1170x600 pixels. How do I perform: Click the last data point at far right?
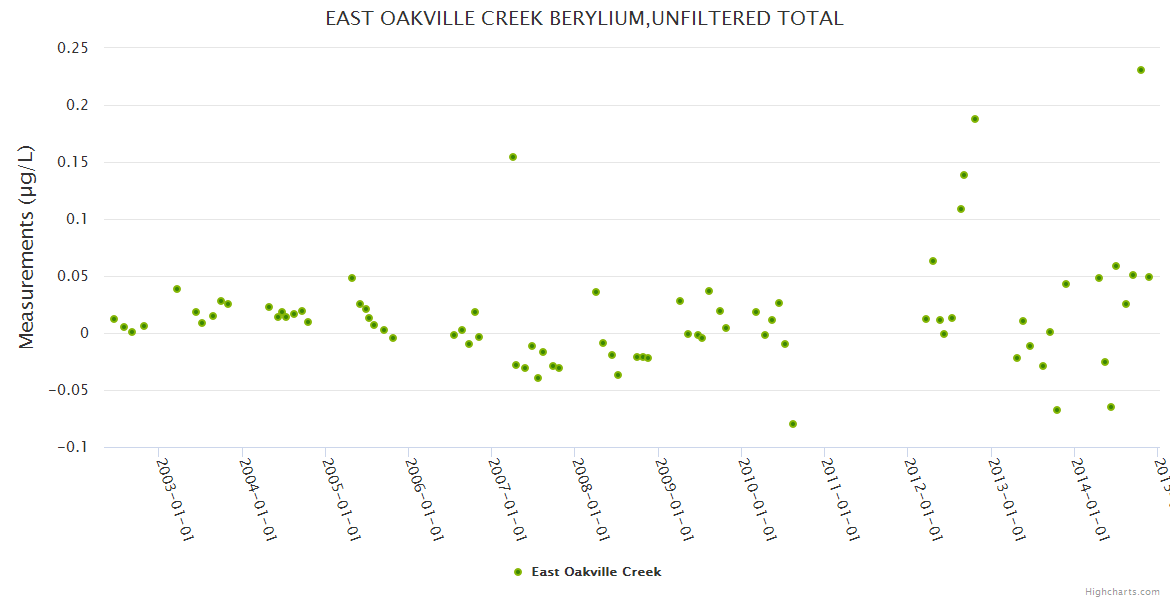pyautogui.click(x=1149, y=277)
